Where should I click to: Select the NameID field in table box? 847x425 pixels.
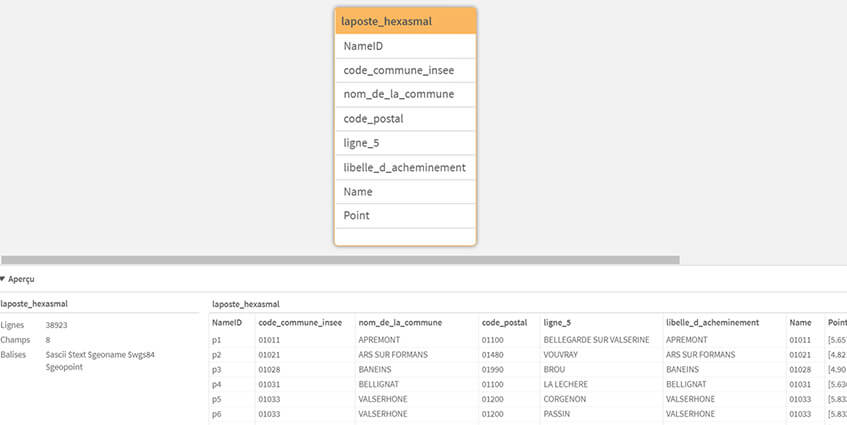[405, 46]
